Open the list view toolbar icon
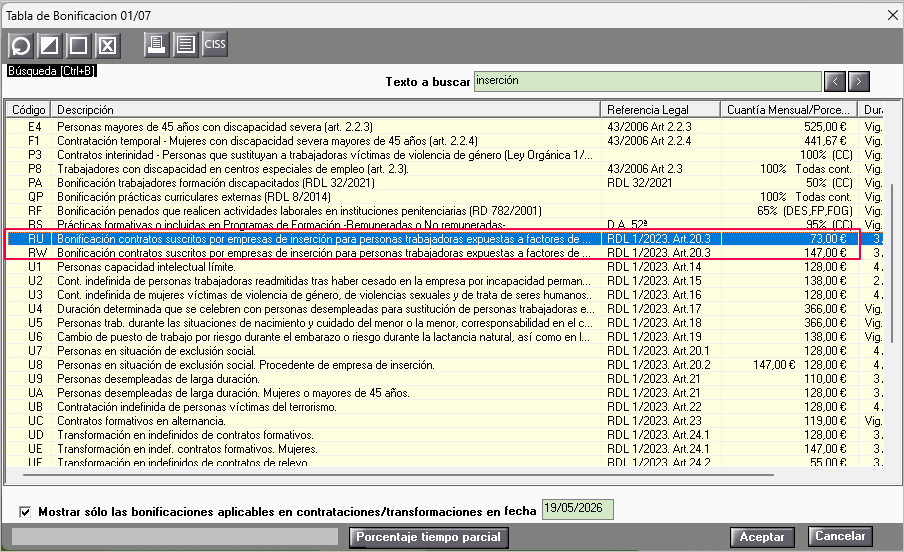This screenshot has width=904, height=552. (185, 44)
